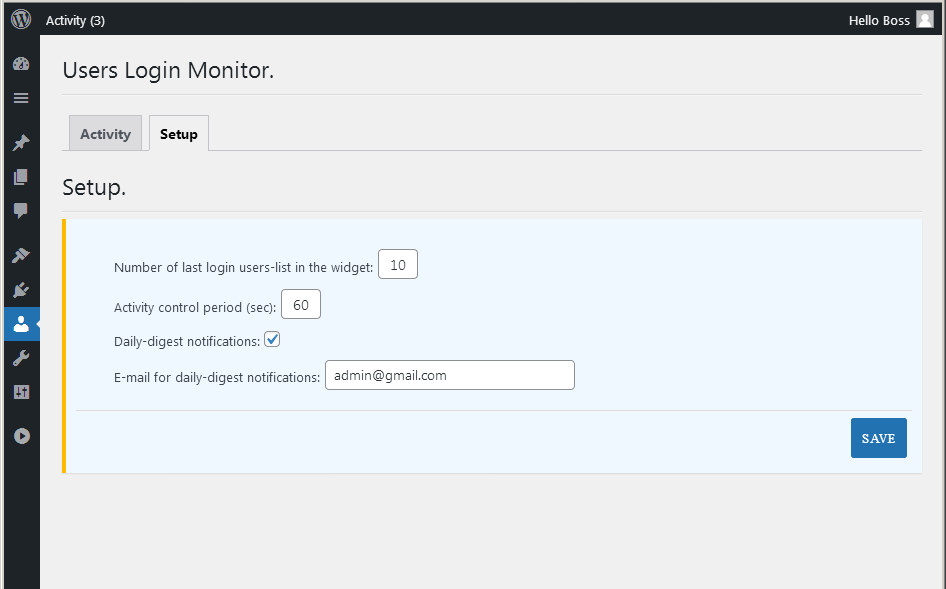Select the Posts pin icon

click(x=21, y=142)
